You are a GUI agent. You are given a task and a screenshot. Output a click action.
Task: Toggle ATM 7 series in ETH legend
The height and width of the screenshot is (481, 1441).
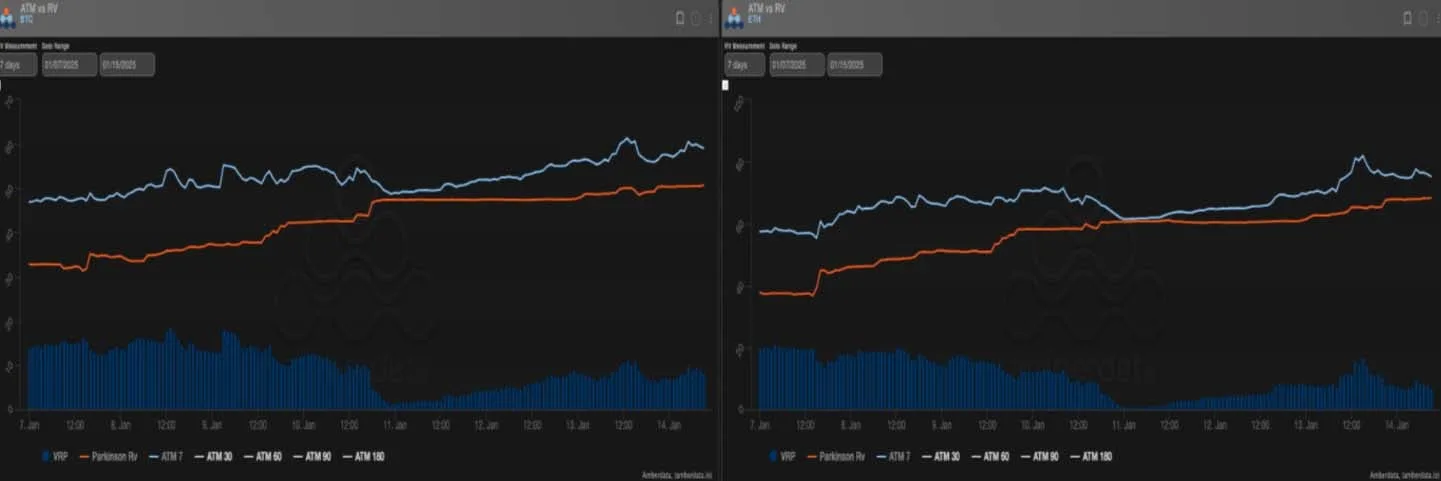click(x=894, y=456)
